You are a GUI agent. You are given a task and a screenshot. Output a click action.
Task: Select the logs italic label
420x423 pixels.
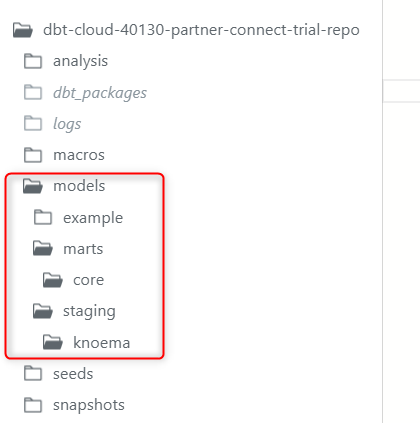point(67,124)
